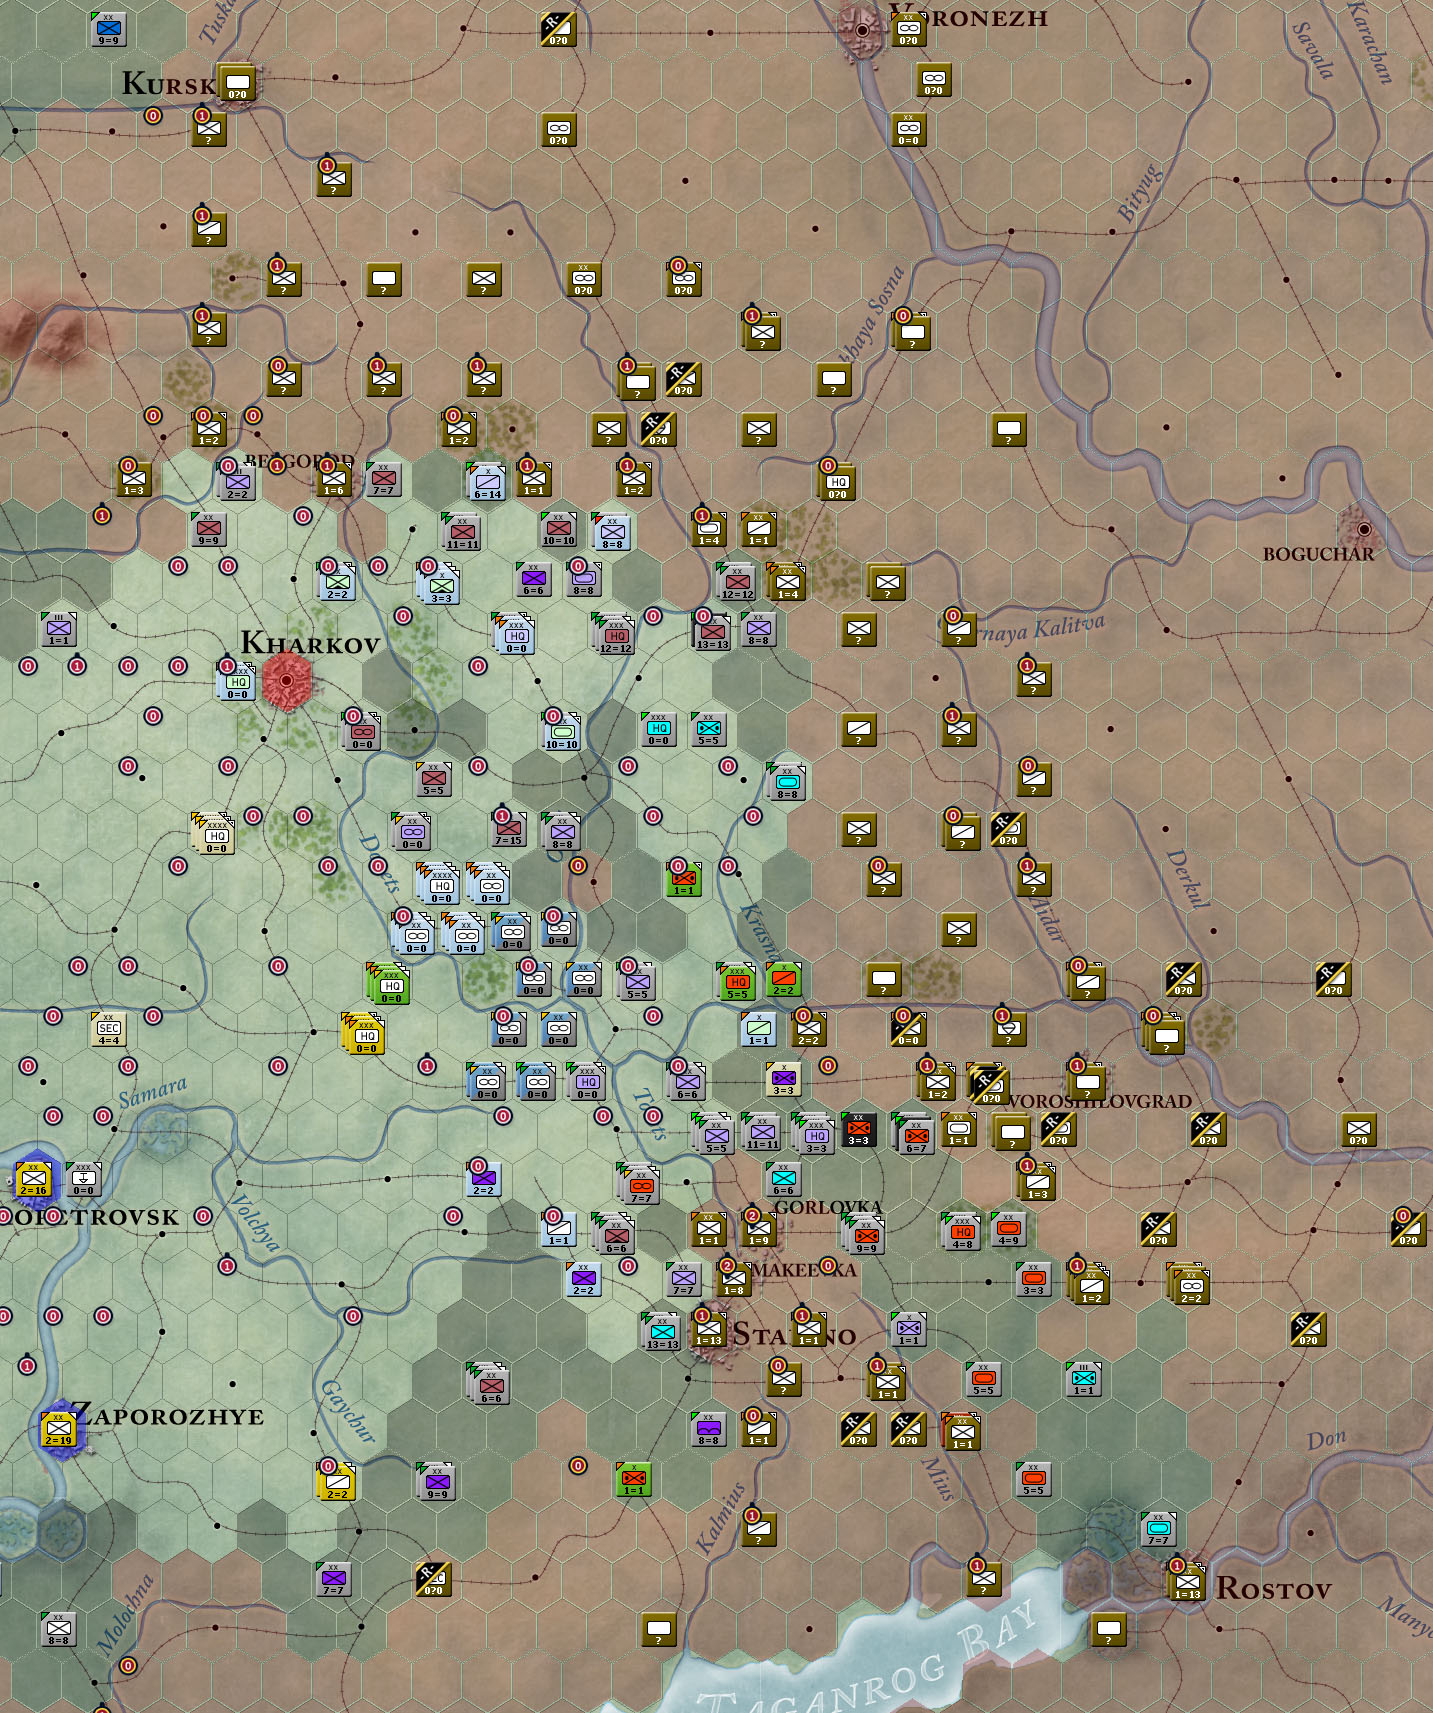
Task: Select the 1=3 Soviet unit south of Voroshilovgrad
Action: (x=1037, y=1182)
